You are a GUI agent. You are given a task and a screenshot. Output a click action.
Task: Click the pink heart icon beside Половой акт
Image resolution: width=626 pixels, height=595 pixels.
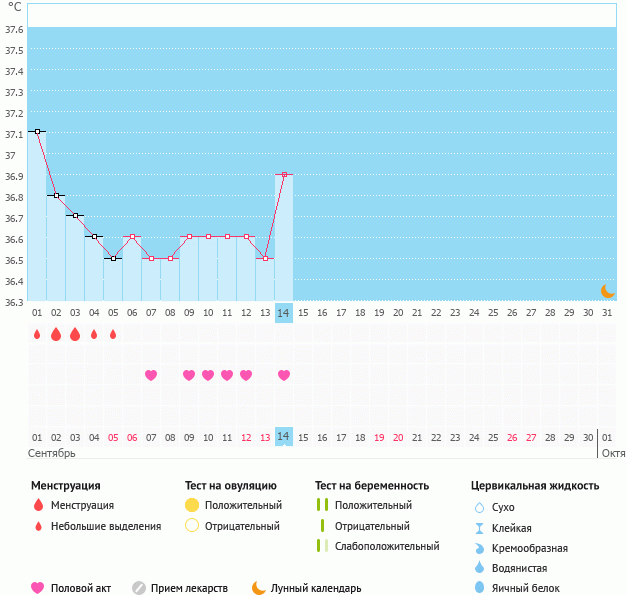[x=38, y=588]
